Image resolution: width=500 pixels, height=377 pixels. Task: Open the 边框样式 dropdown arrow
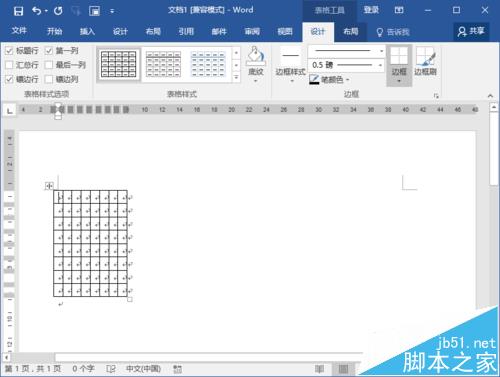click(291, 81)
